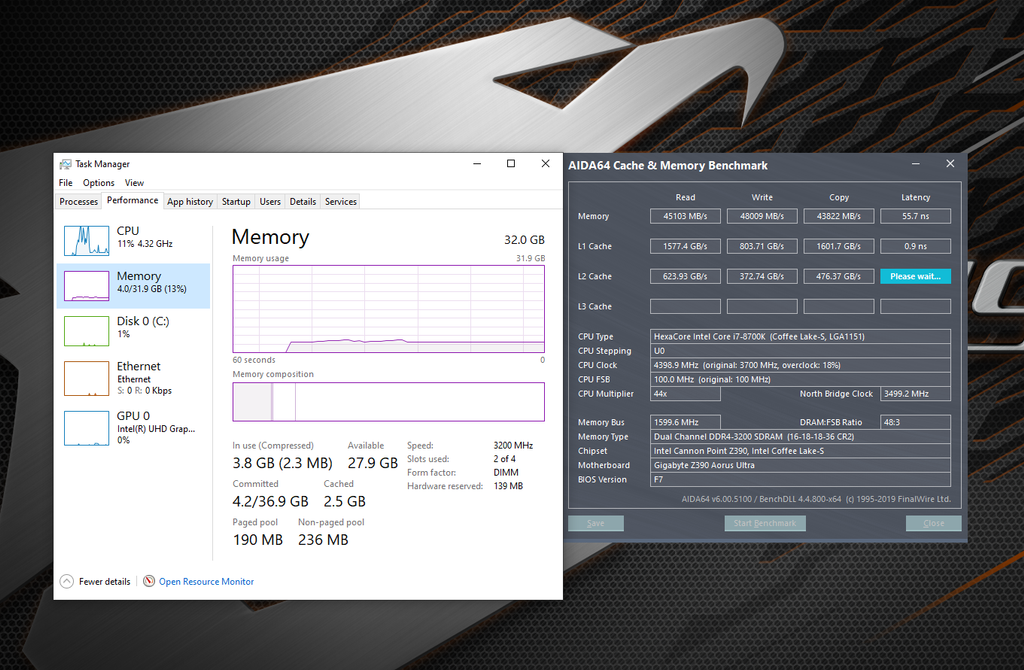Screen dimensions: 1024x670
Task: Click Memory Write value 48009 MB/s
Action: (762, 216)
